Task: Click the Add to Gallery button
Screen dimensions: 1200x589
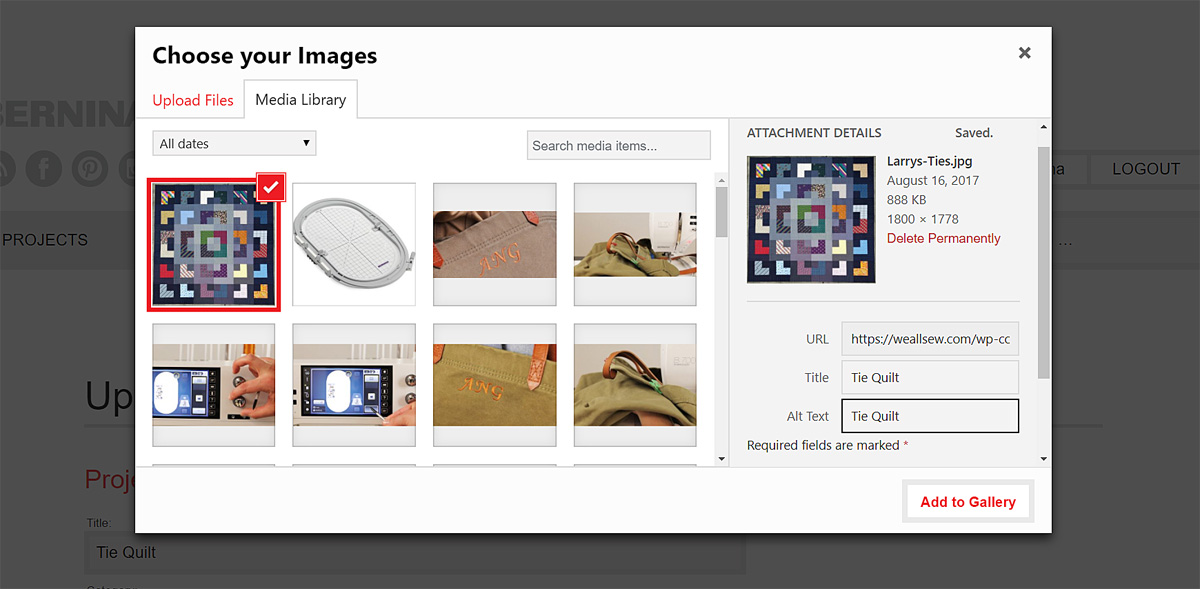Action: pos(968,502)
